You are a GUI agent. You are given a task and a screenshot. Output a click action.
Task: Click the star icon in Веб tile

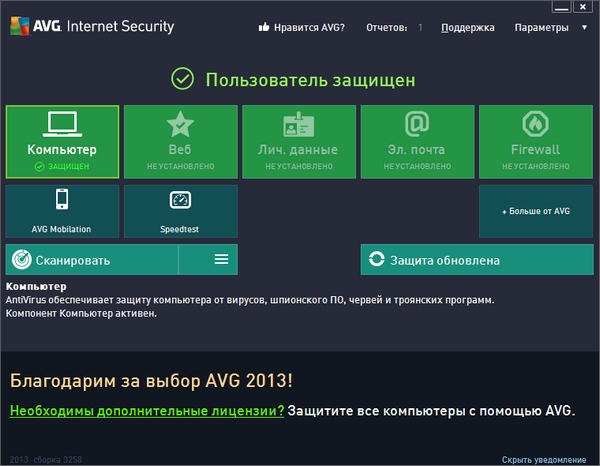click(x=180, y=124)
